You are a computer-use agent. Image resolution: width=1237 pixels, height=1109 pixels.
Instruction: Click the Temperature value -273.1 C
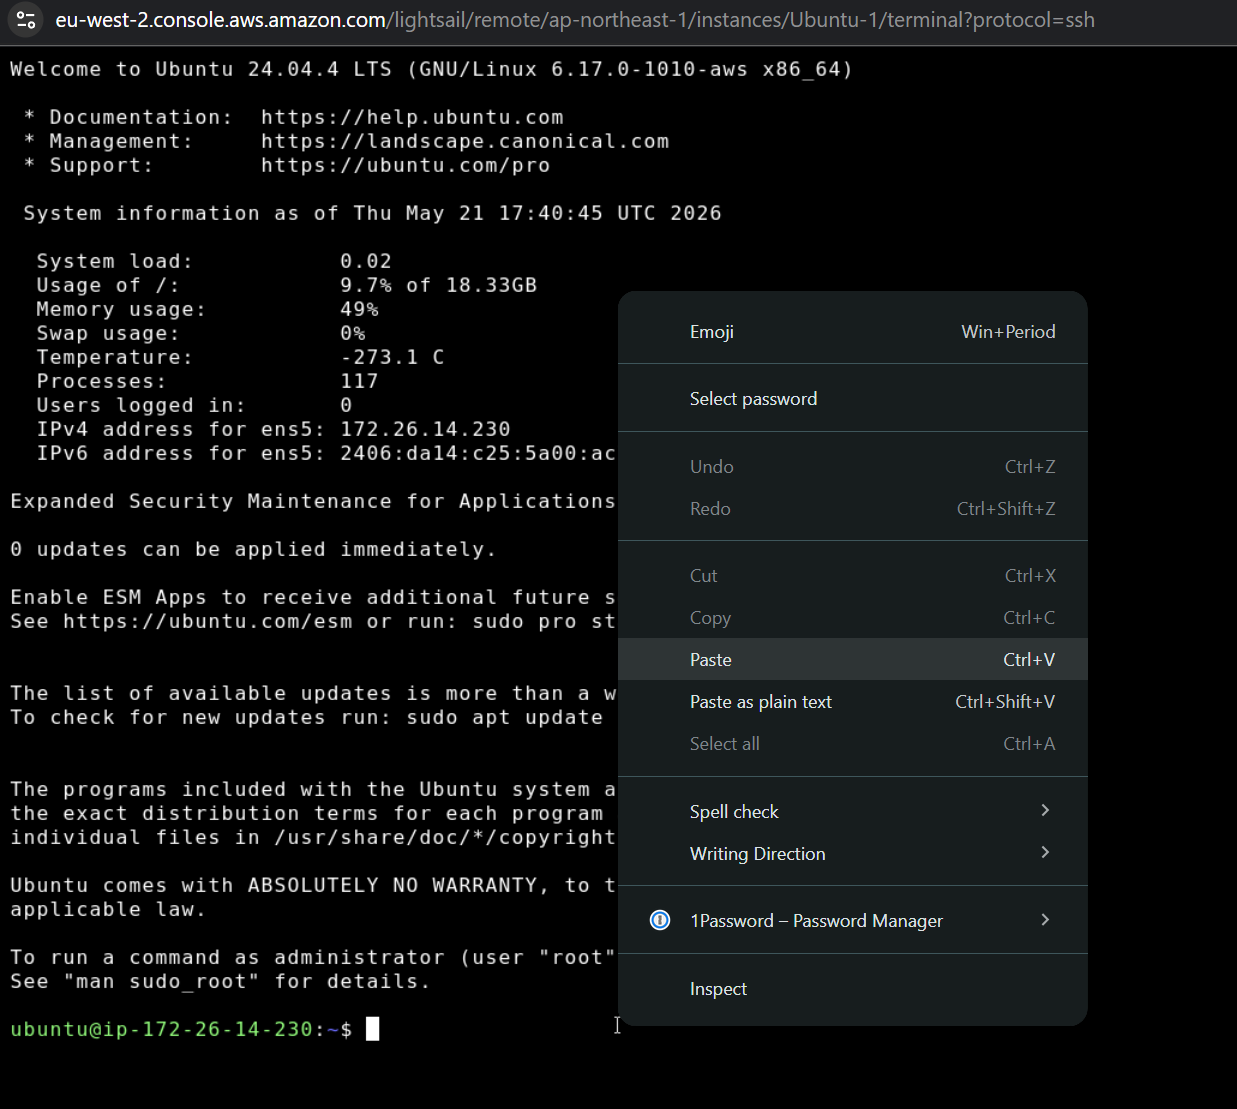point(392,357)
